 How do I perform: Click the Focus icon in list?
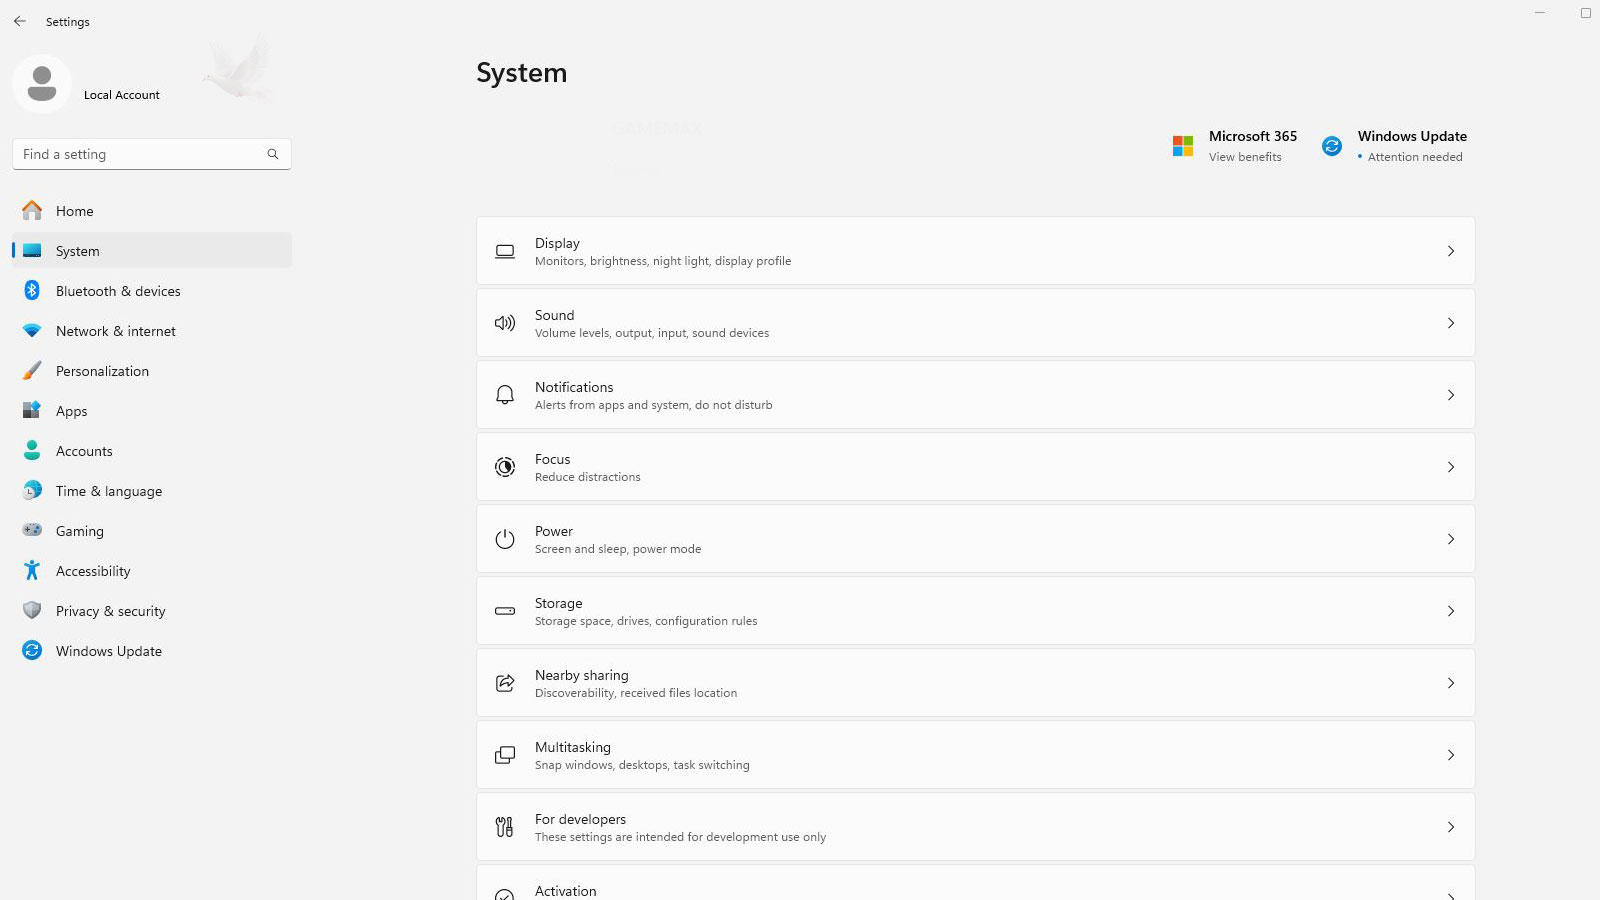pyautogui.click(x=505, y=467)
